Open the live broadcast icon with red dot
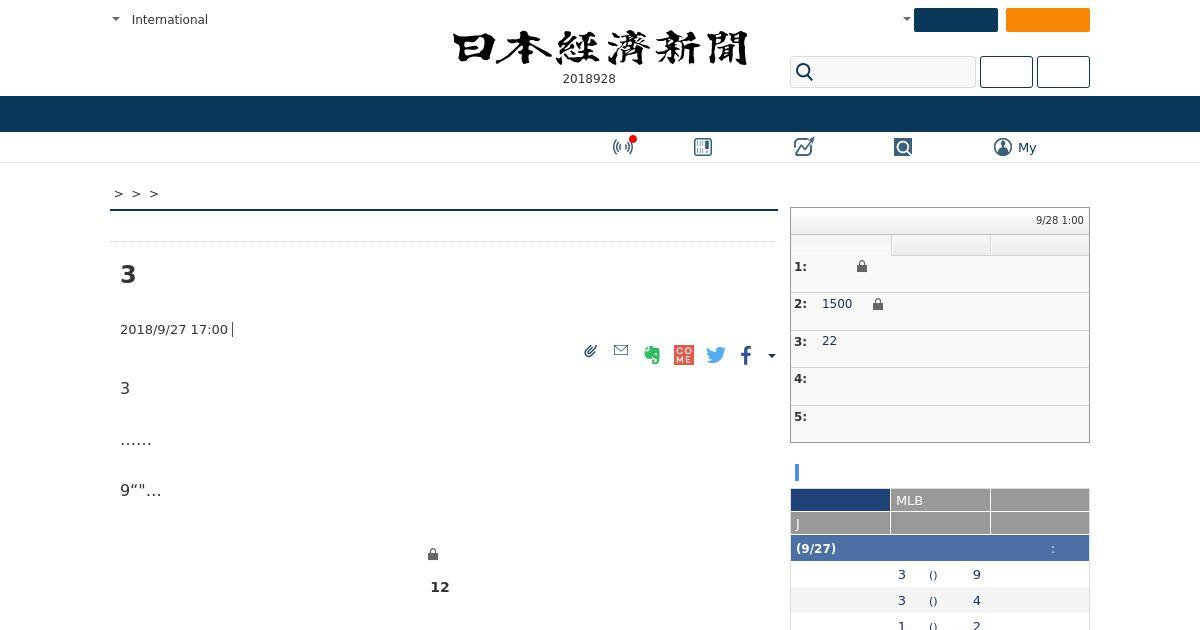 (623, 147)
